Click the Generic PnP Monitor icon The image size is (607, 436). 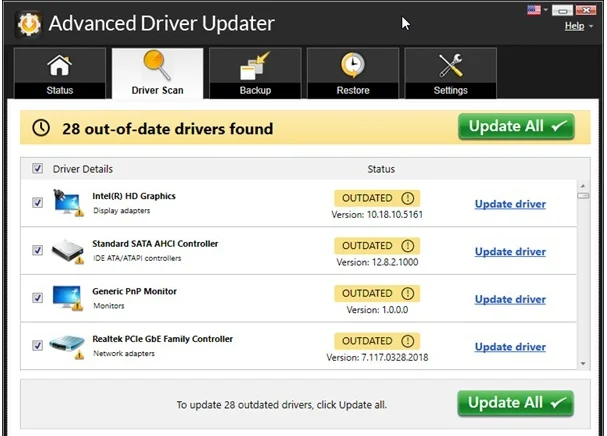tap(68, 298)
